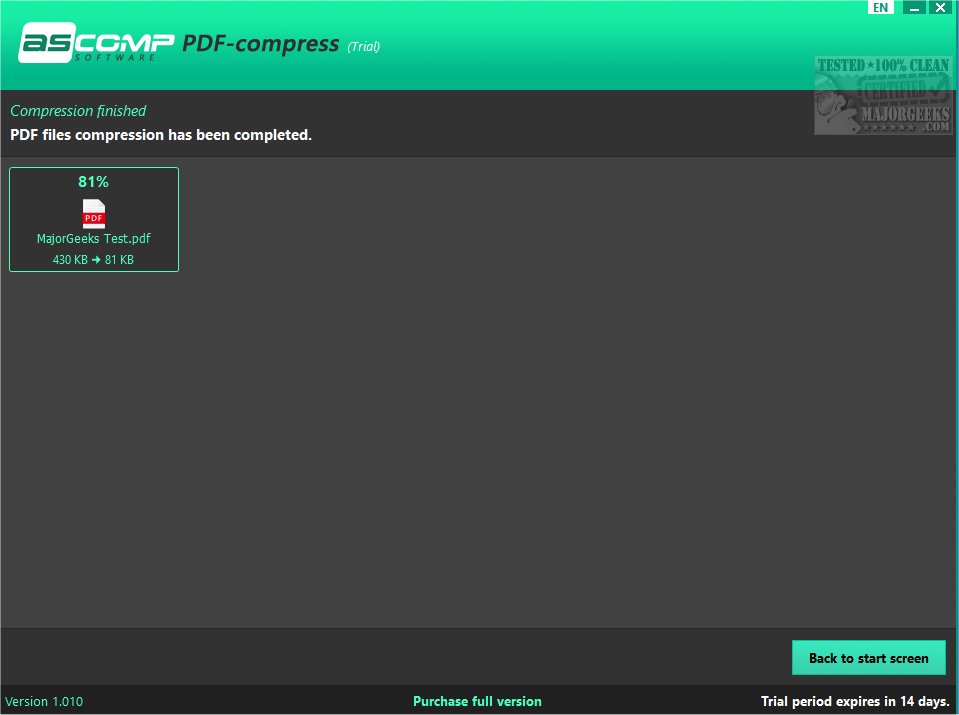
Task: Close the PDF-compress window
Action: pos(941,7)
